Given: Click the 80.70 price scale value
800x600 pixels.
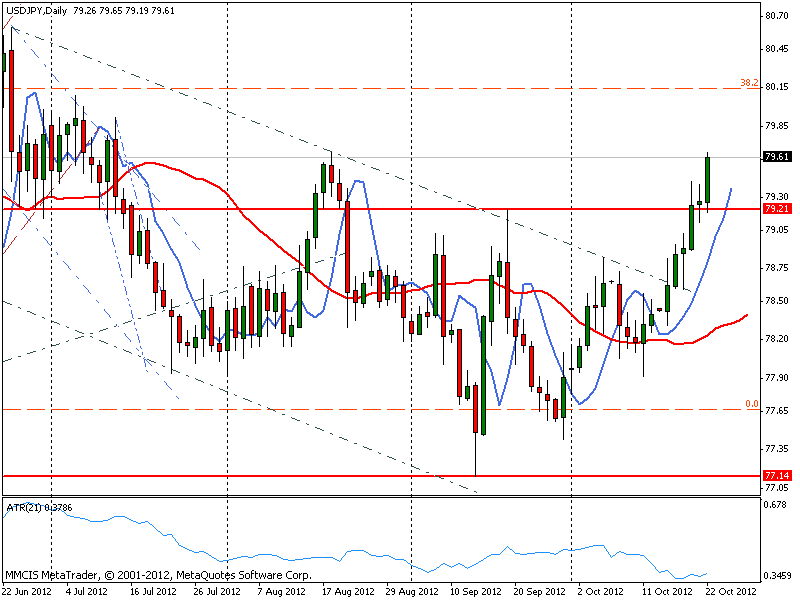Looking at the screenshot, I should point(777,16).
